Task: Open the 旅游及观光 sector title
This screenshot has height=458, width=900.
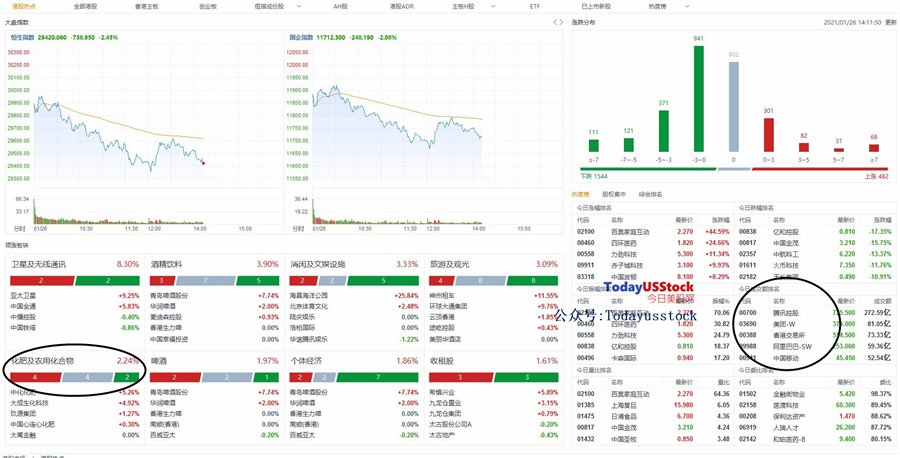Action: [449, 265]
